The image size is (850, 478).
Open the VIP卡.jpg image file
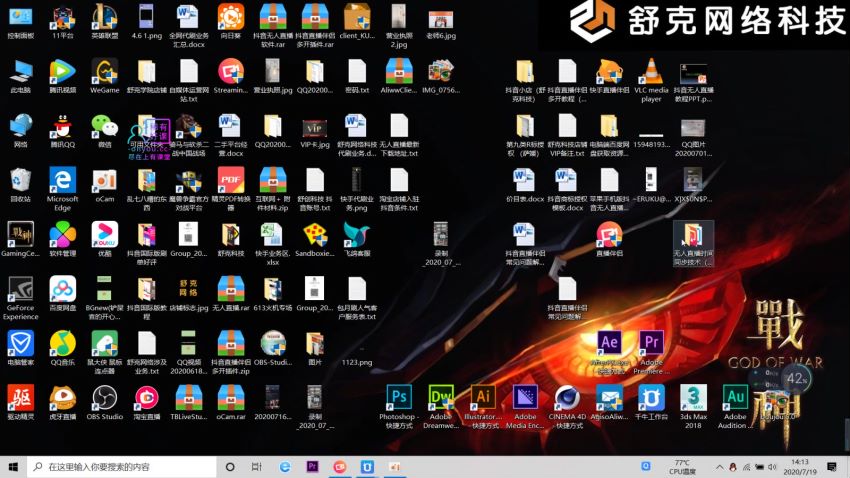click(x=315, y=128)
